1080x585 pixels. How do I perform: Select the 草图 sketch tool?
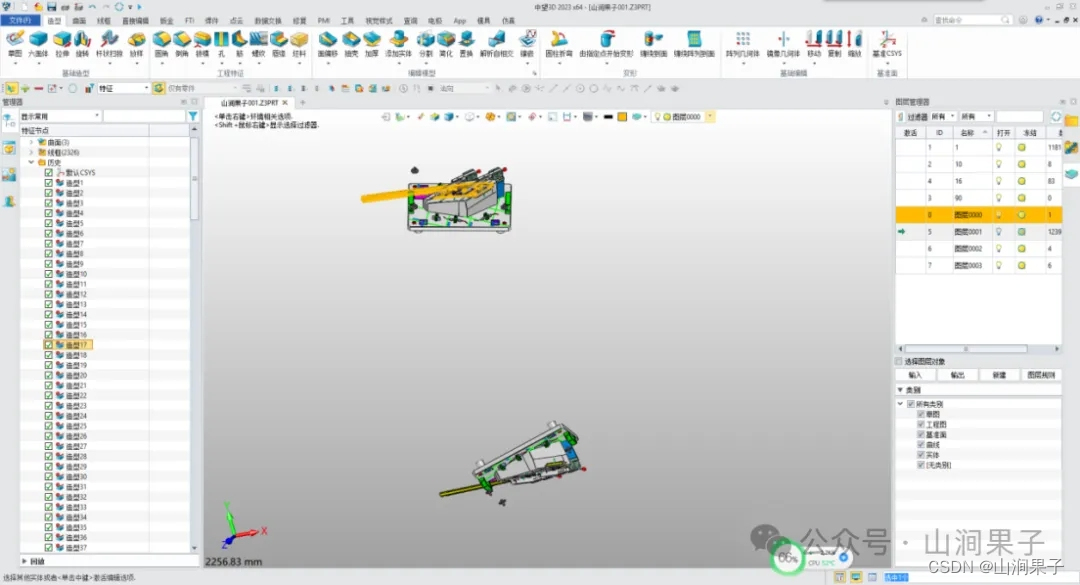[14, 43]
